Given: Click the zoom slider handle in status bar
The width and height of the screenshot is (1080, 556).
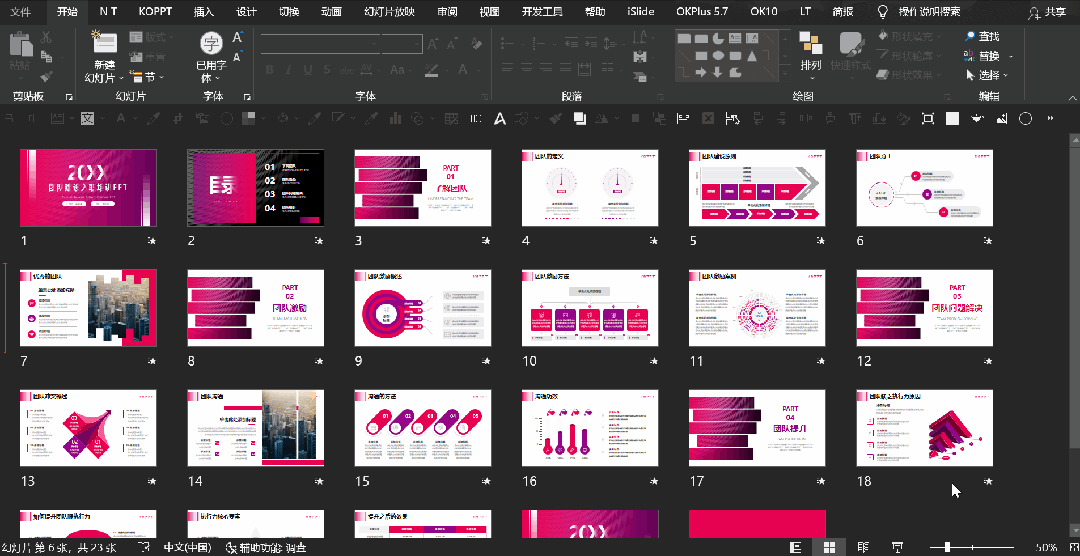Looking at the screenshot, I should [948, 547].
